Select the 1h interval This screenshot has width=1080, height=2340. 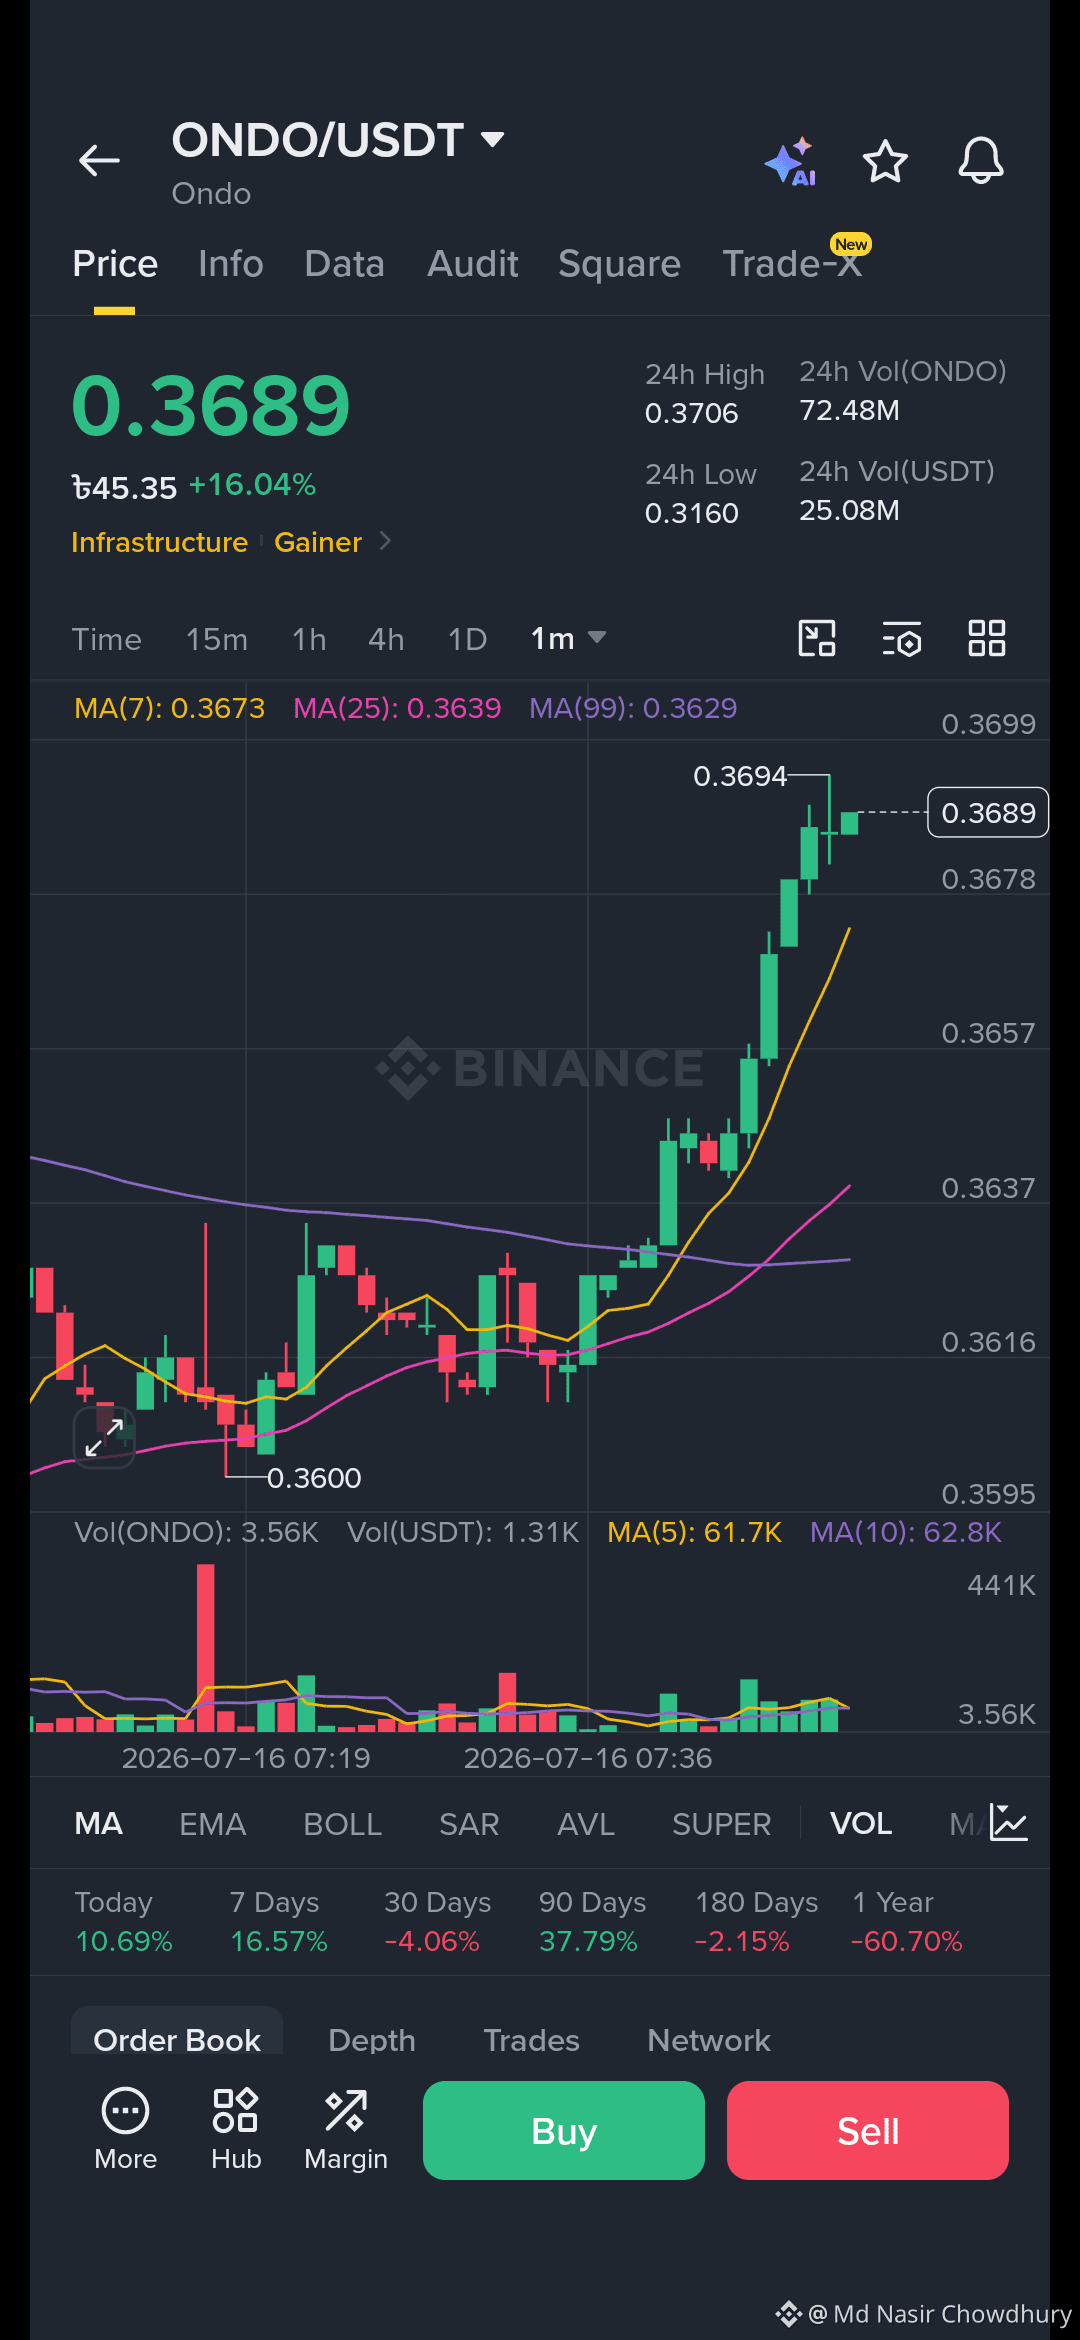[x=309, y=639]
